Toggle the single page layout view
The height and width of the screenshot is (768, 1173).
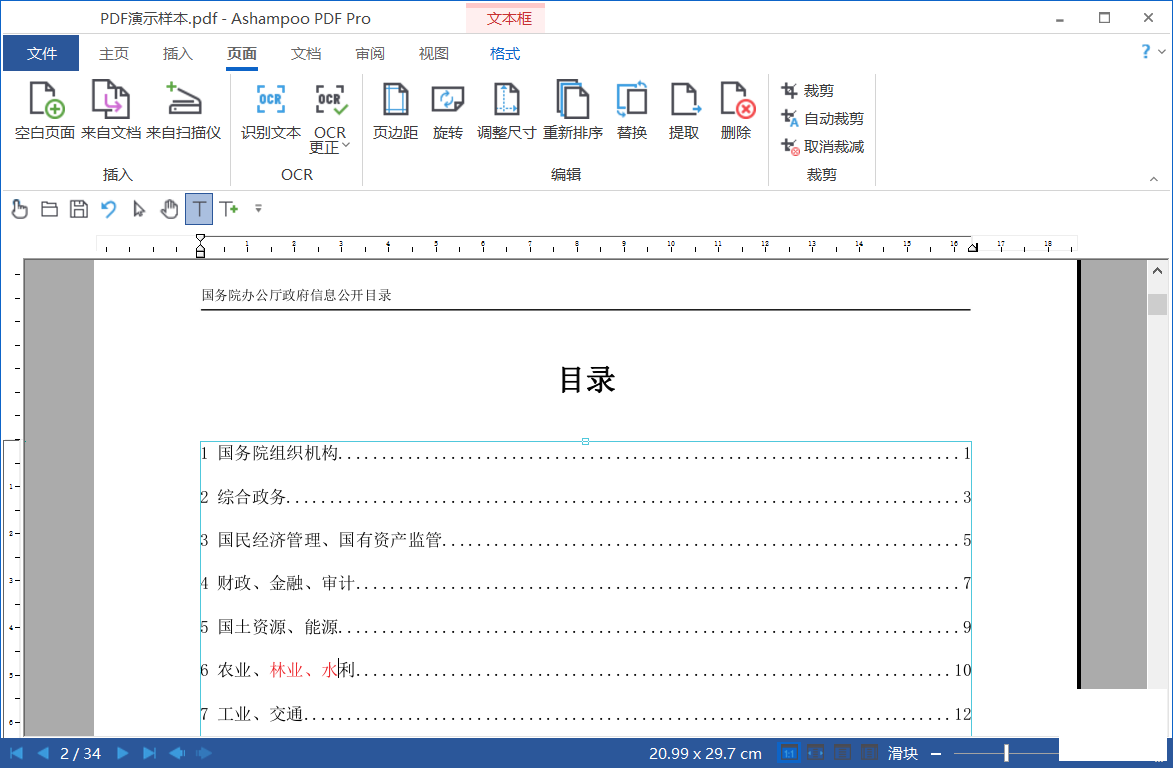click(x=842, y=753)
